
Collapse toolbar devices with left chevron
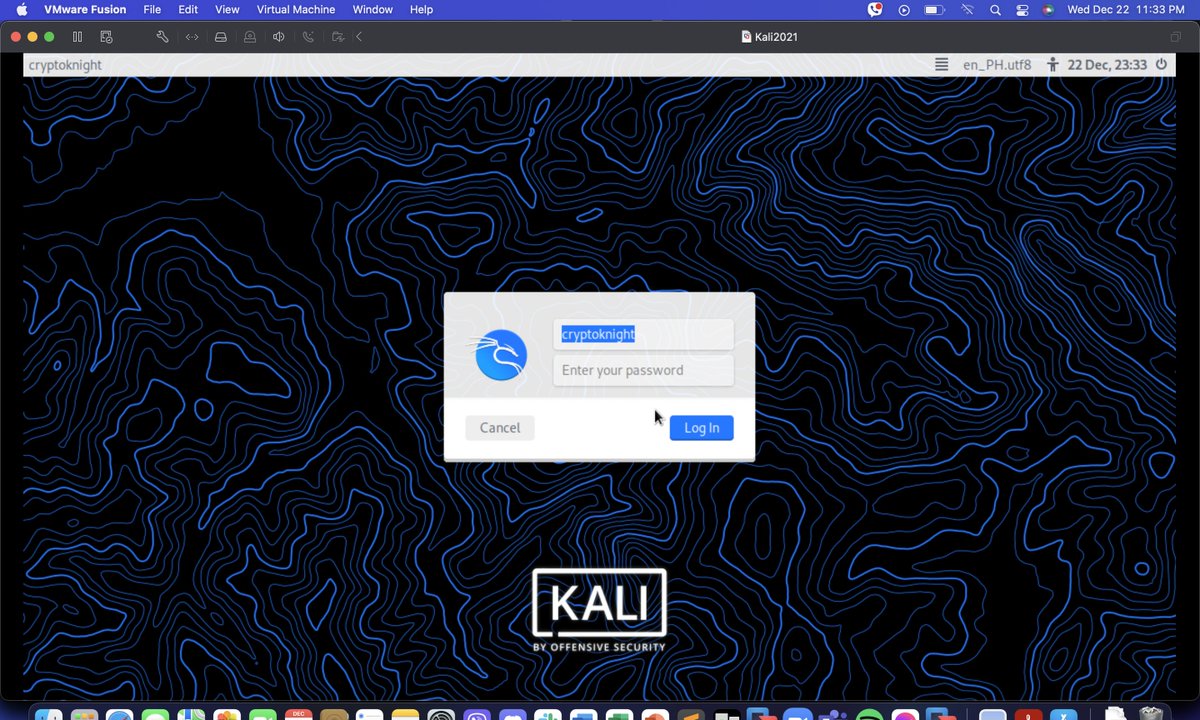[359, 37]
